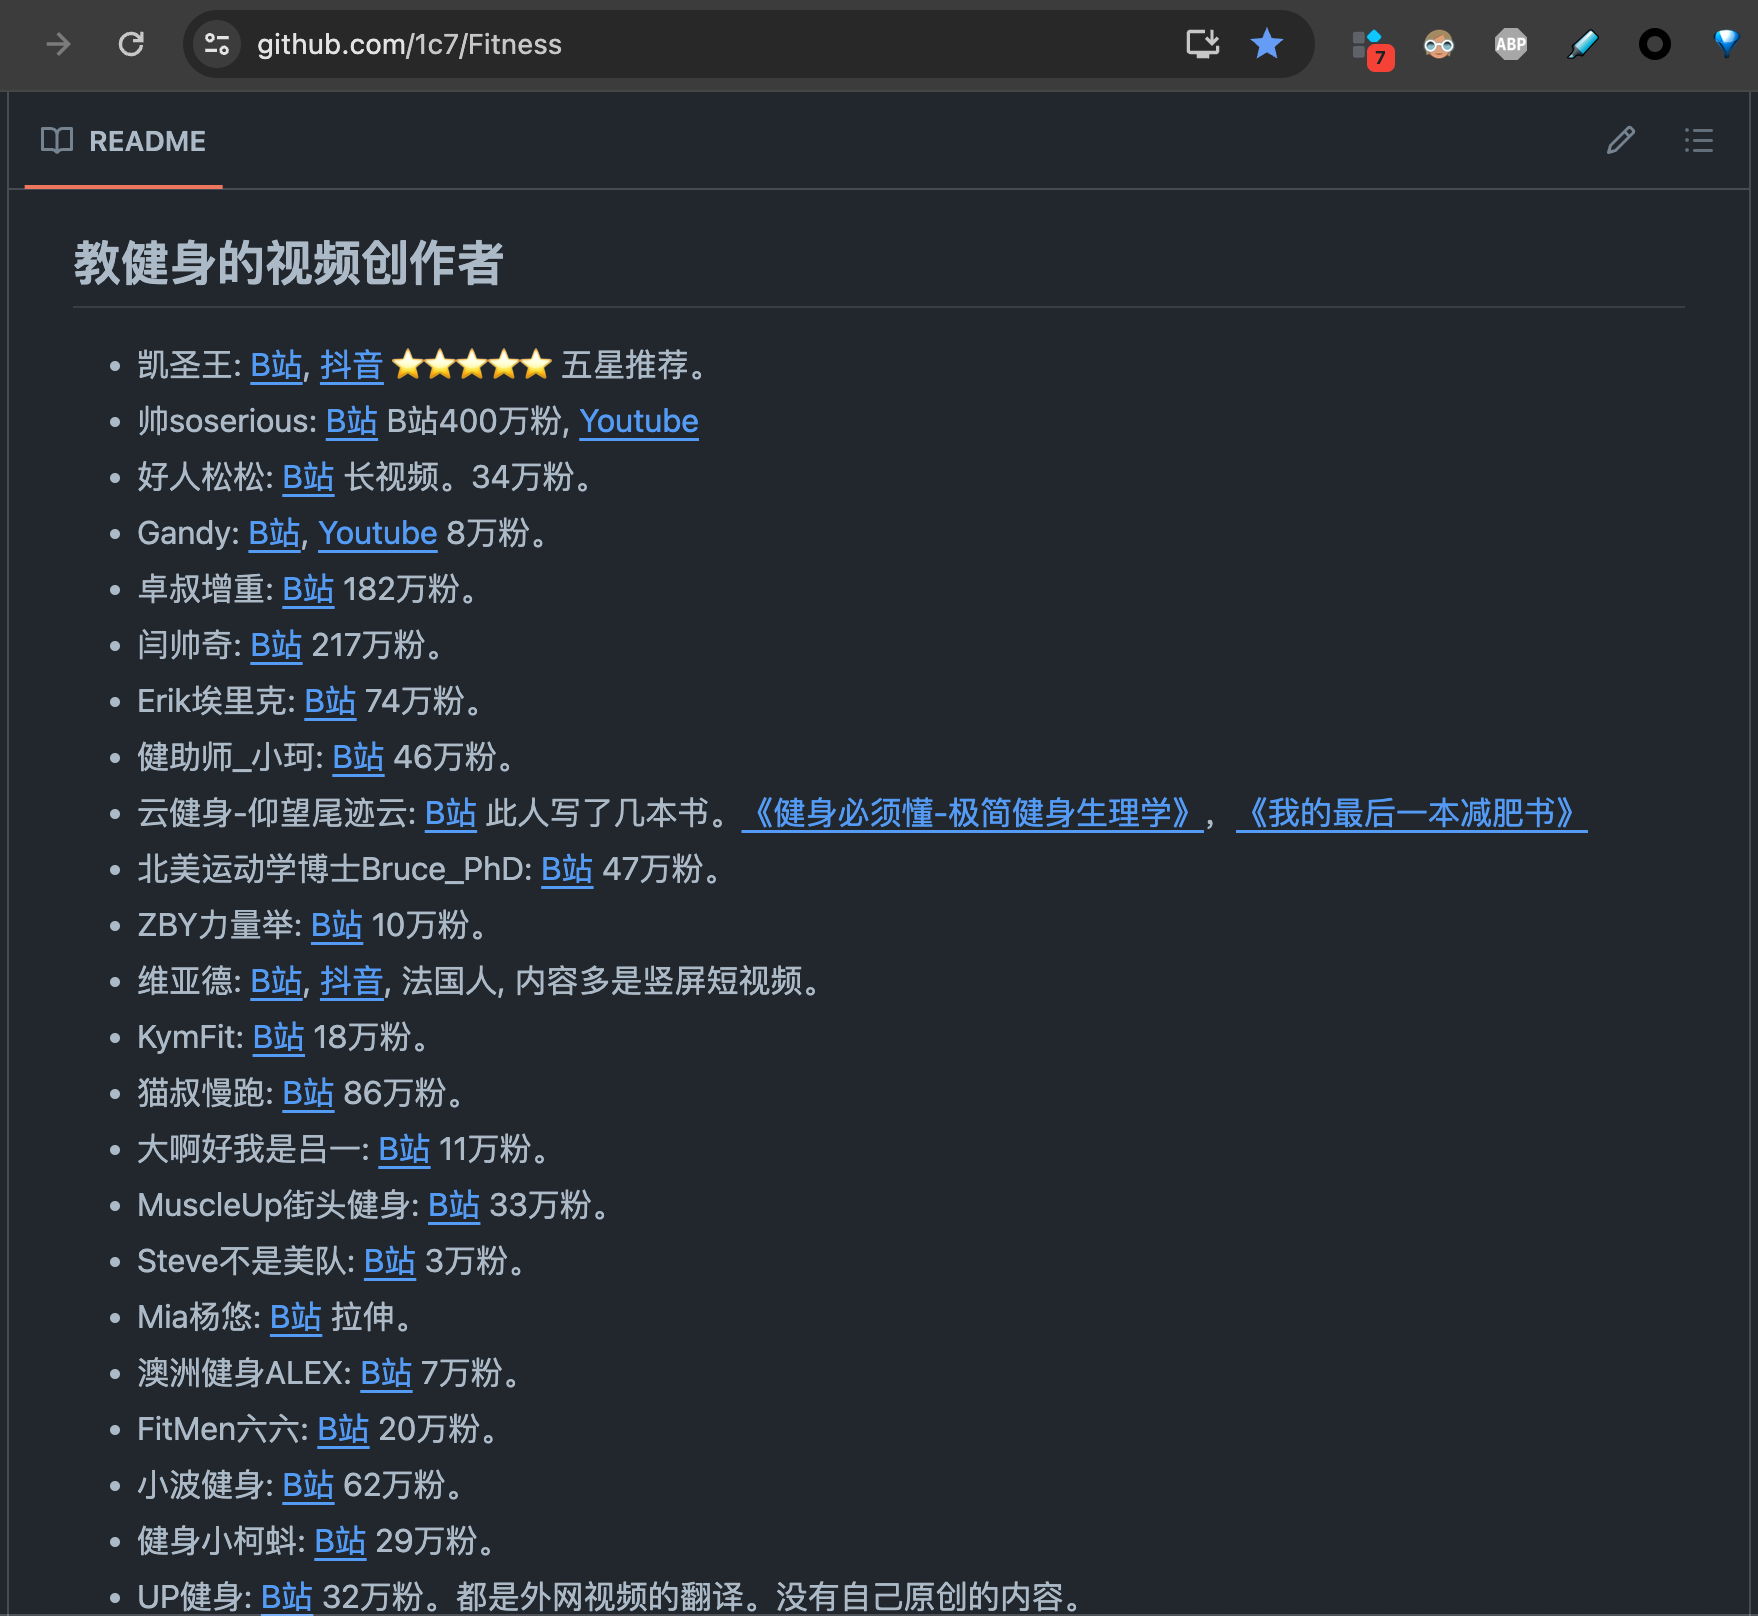This screenshot has height=1616, width=1758.
Task: Open the Adblock Plus (ABP) extension
Action: coord(1510,44)
